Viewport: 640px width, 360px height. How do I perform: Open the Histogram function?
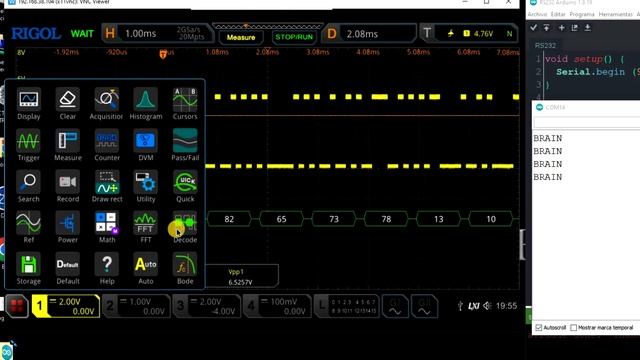146,99
